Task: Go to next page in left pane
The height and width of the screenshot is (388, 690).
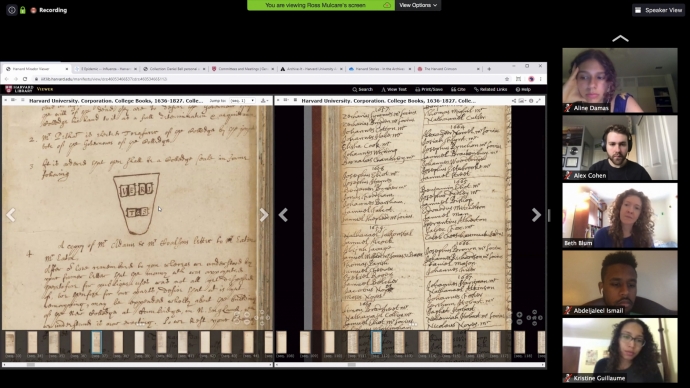Action: (264, 215)
